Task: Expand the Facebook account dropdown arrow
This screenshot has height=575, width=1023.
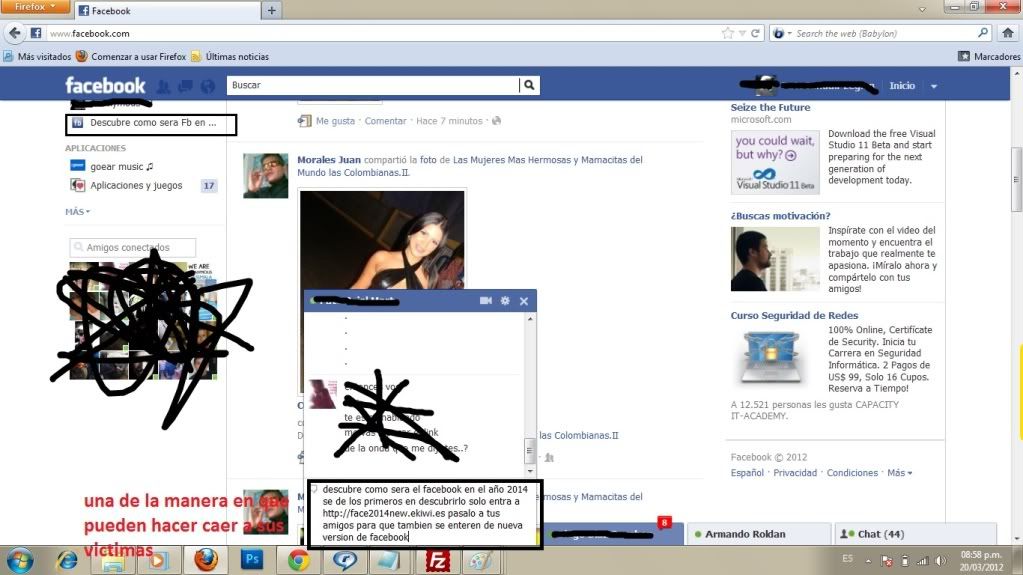Action: [934, 86]
